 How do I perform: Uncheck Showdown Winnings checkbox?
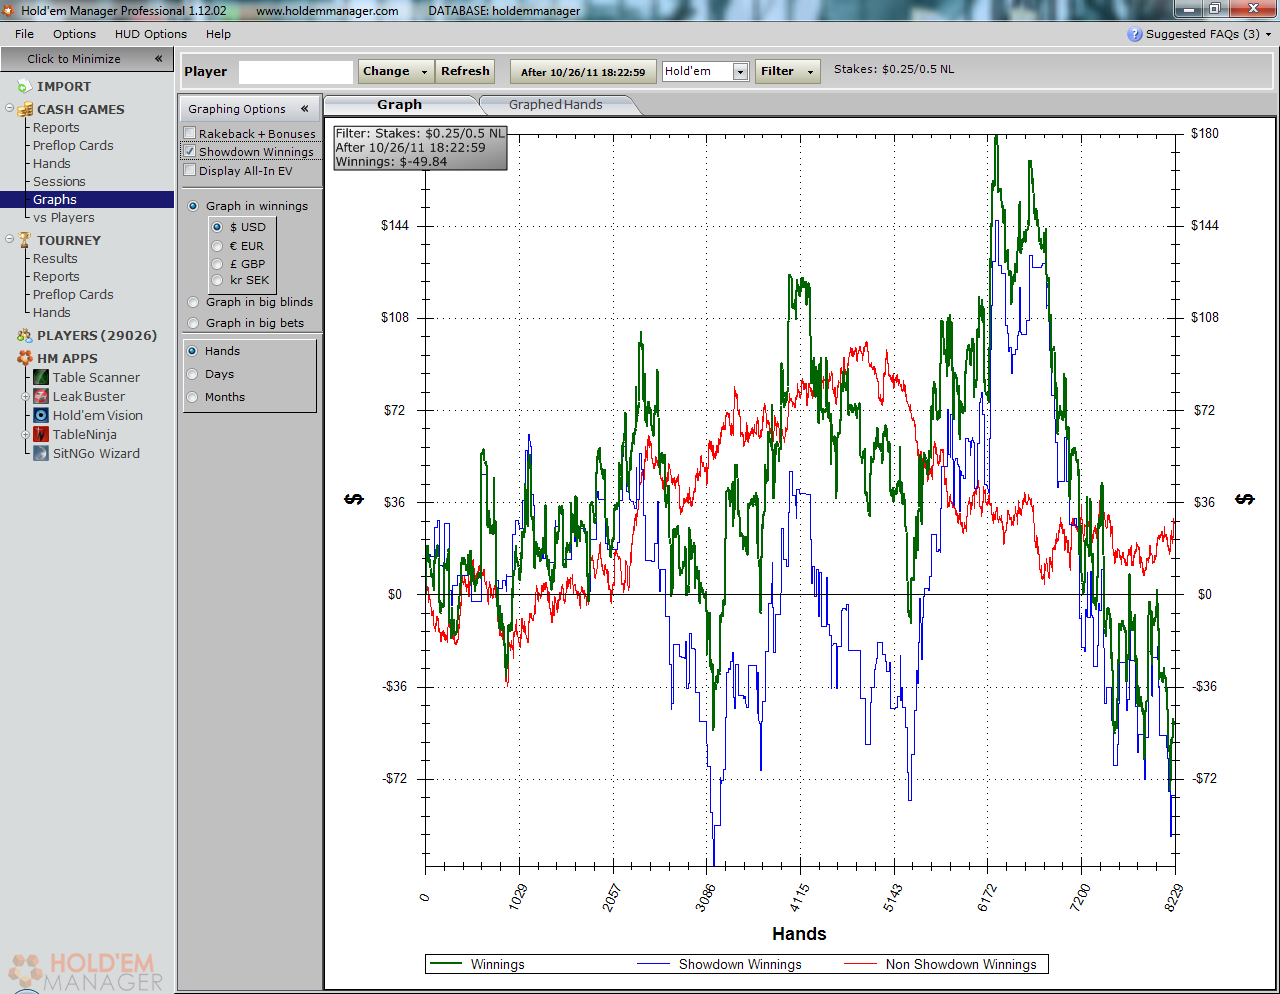(x=189, y=151)
